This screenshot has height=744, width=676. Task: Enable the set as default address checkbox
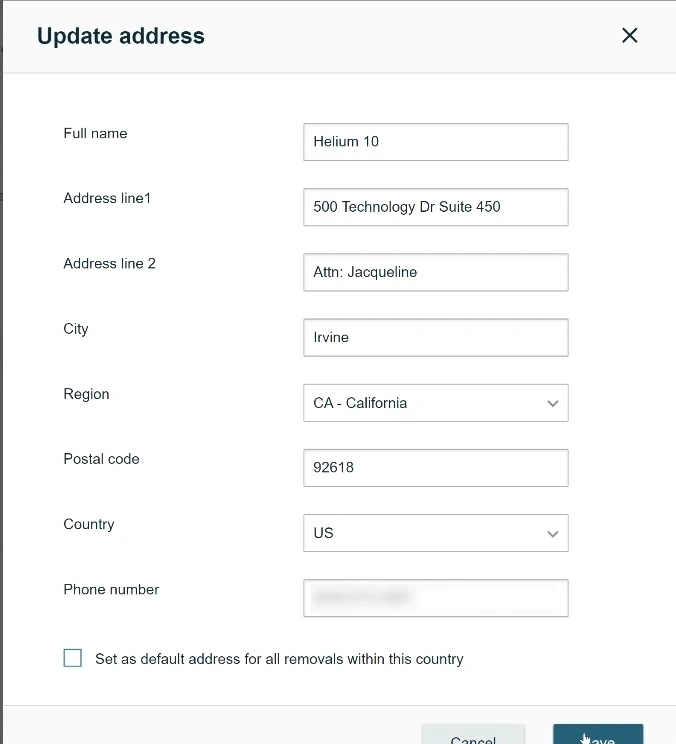(73, 658)
